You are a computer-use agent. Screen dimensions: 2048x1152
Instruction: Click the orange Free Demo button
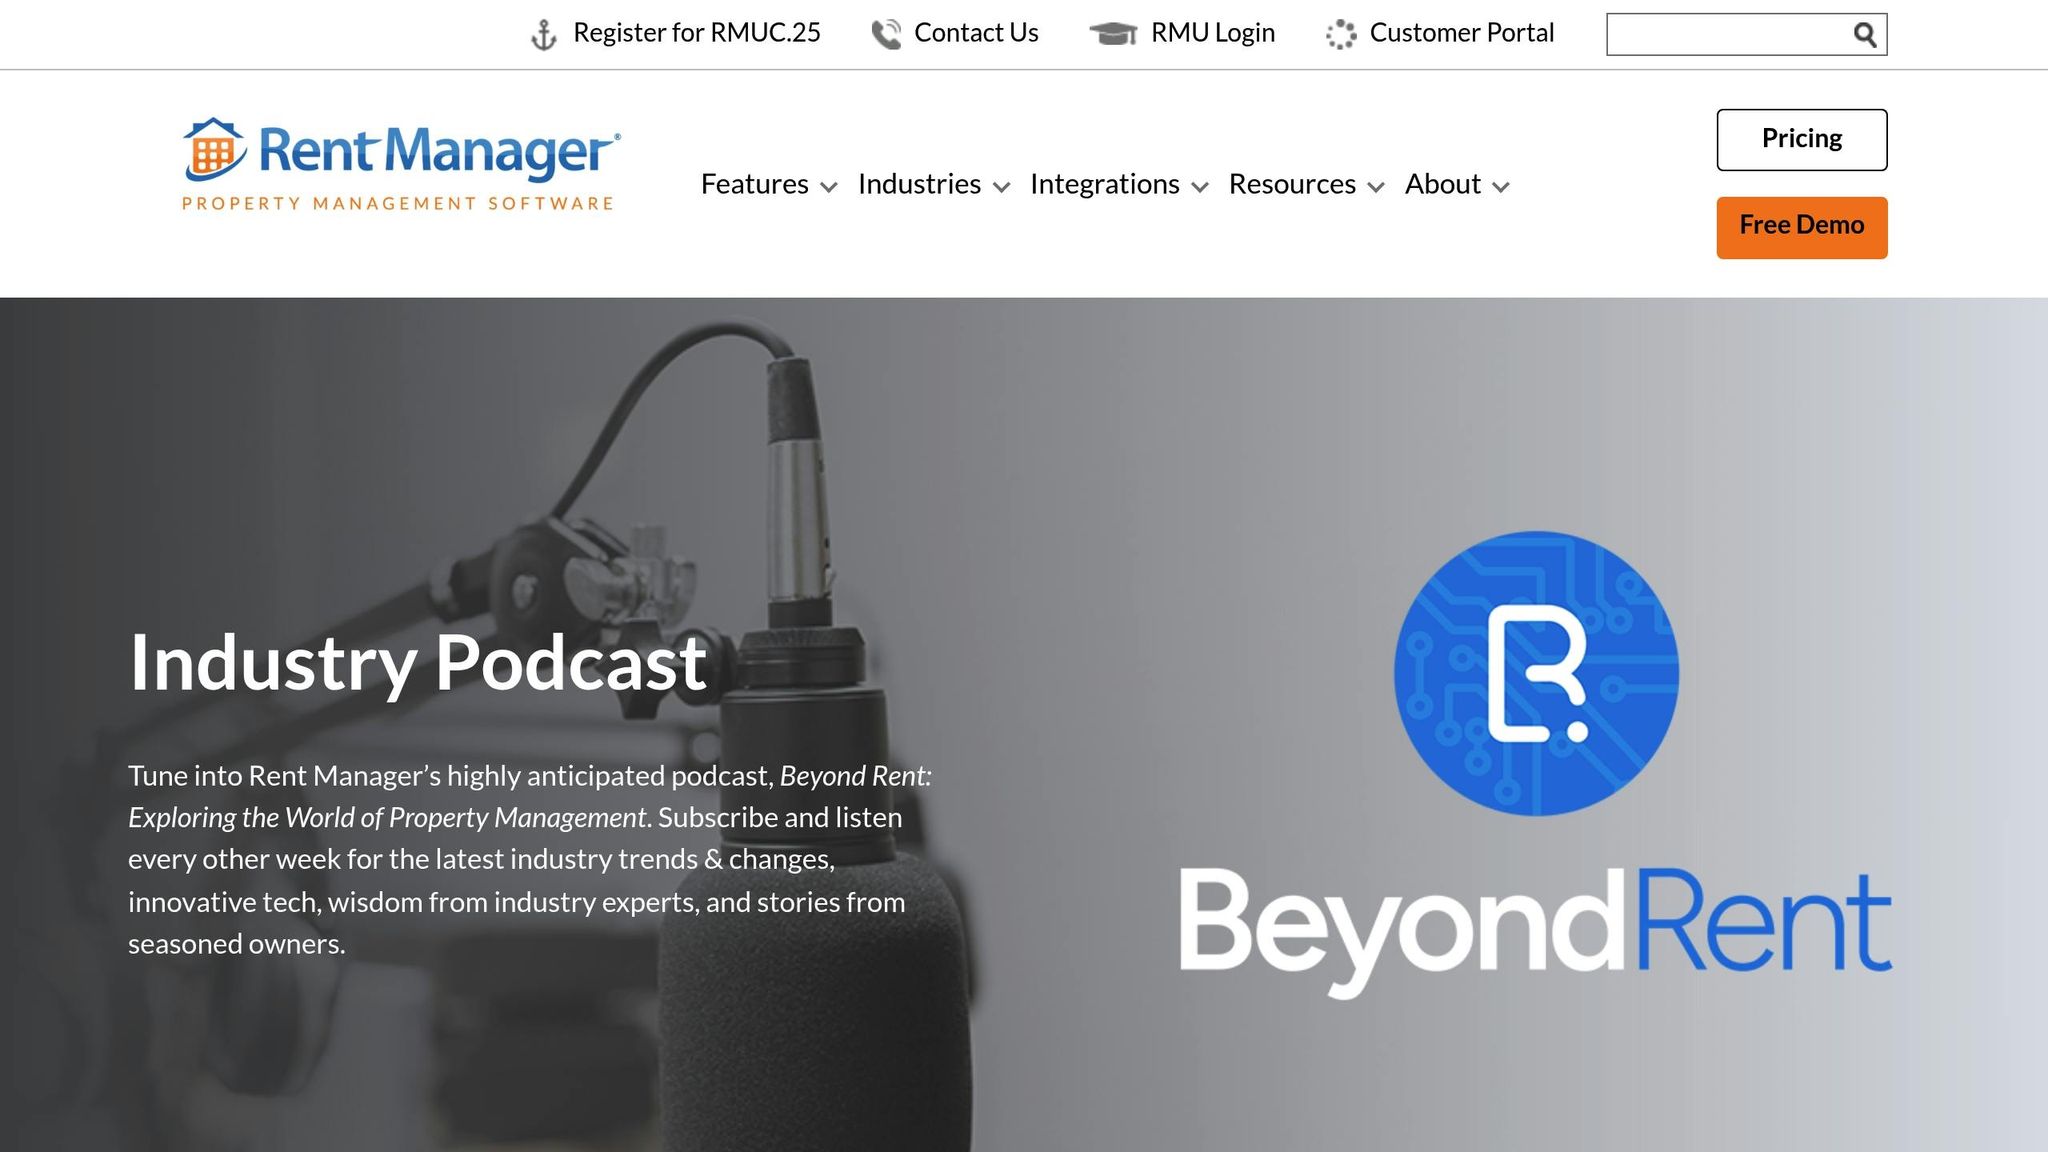(1802, 228)
